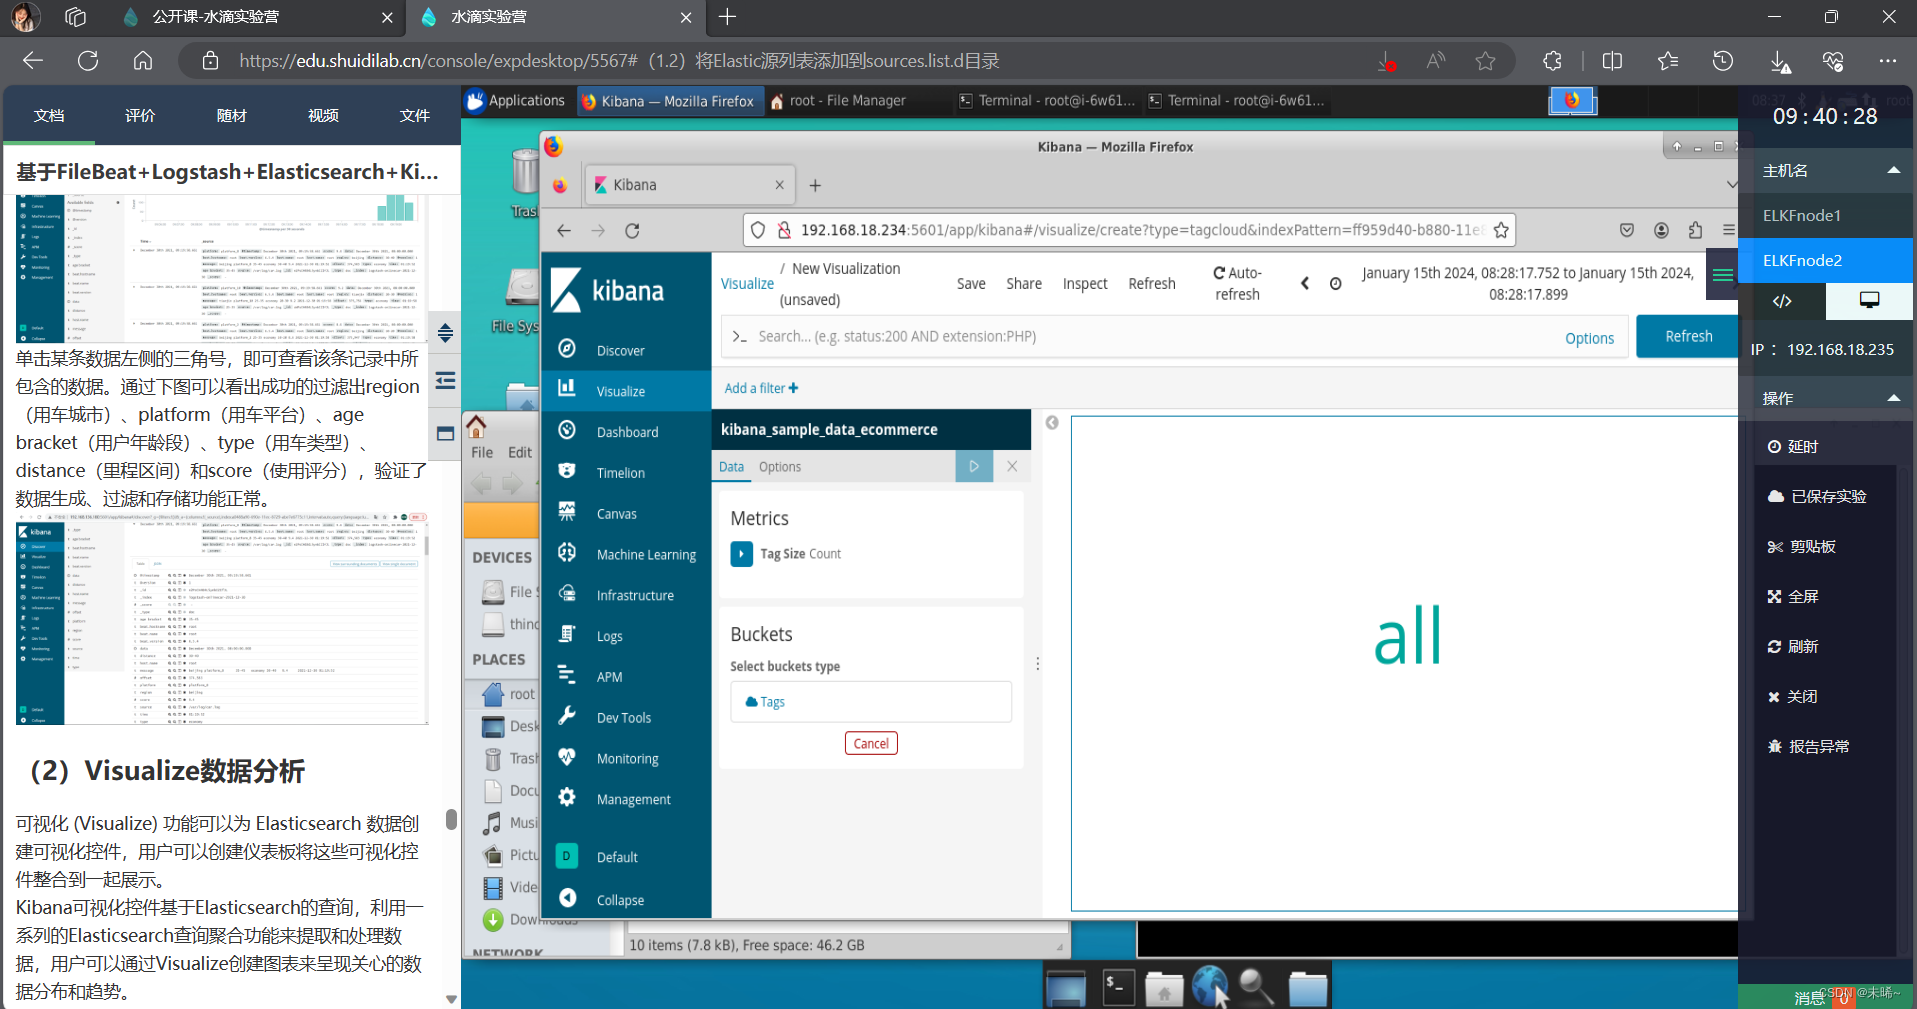Click 延时 delay action

click(1793, 447)
